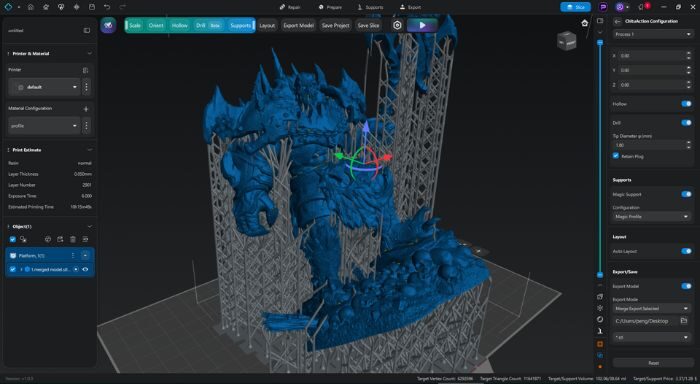Turn off the Hollow toggle
700x384 pixels.
click(x=686, y=104)
